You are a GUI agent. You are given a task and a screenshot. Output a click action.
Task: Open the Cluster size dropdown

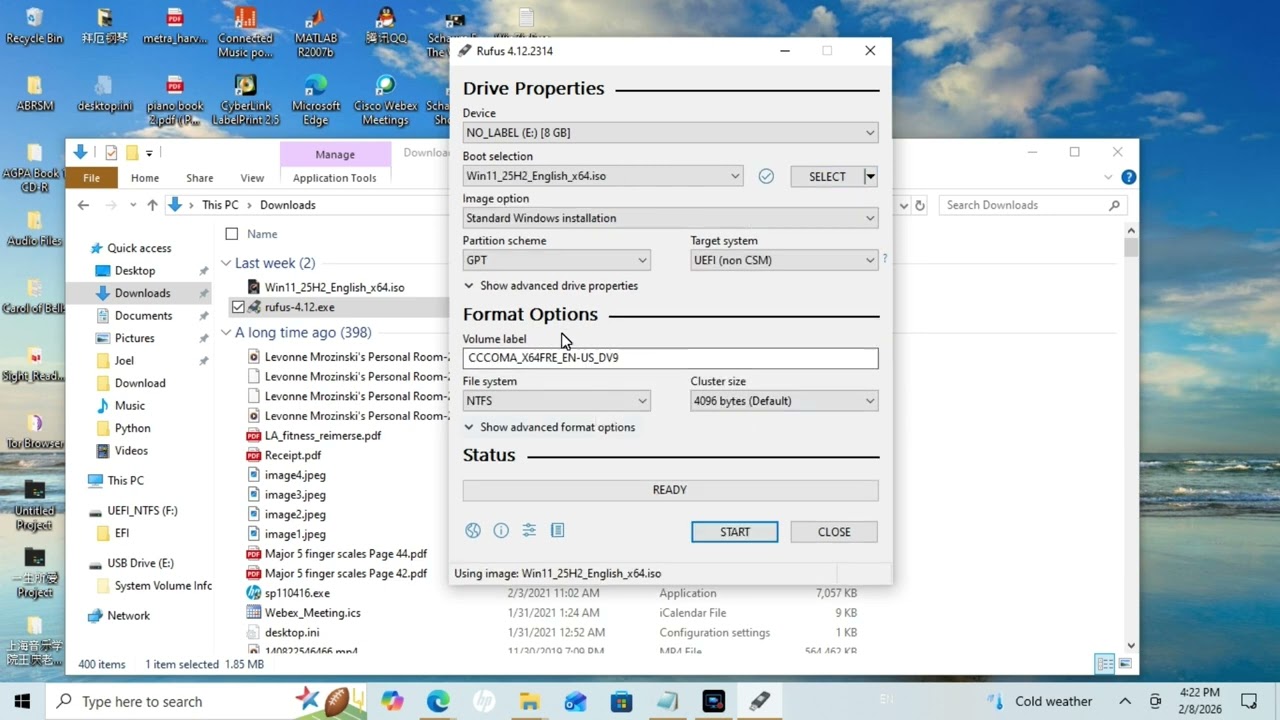click(784, 401)
